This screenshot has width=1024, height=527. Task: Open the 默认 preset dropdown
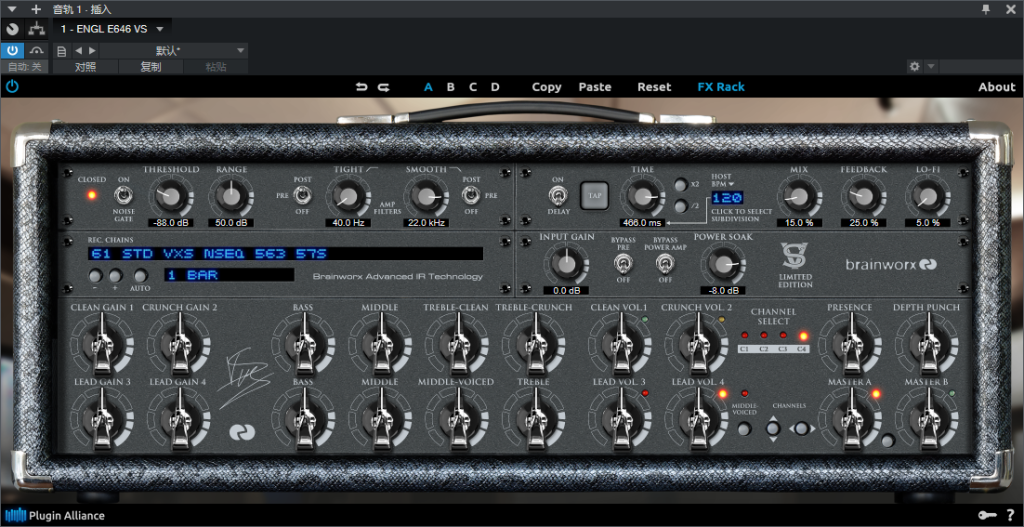click(174, 51)
